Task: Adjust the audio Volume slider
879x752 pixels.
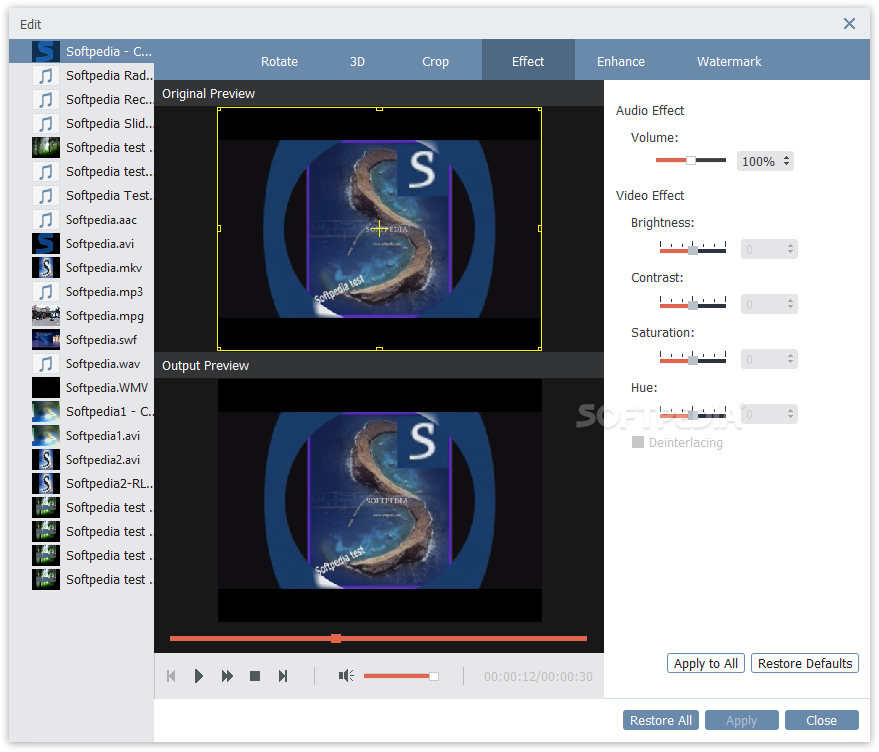Action: [x=691, y=160]
